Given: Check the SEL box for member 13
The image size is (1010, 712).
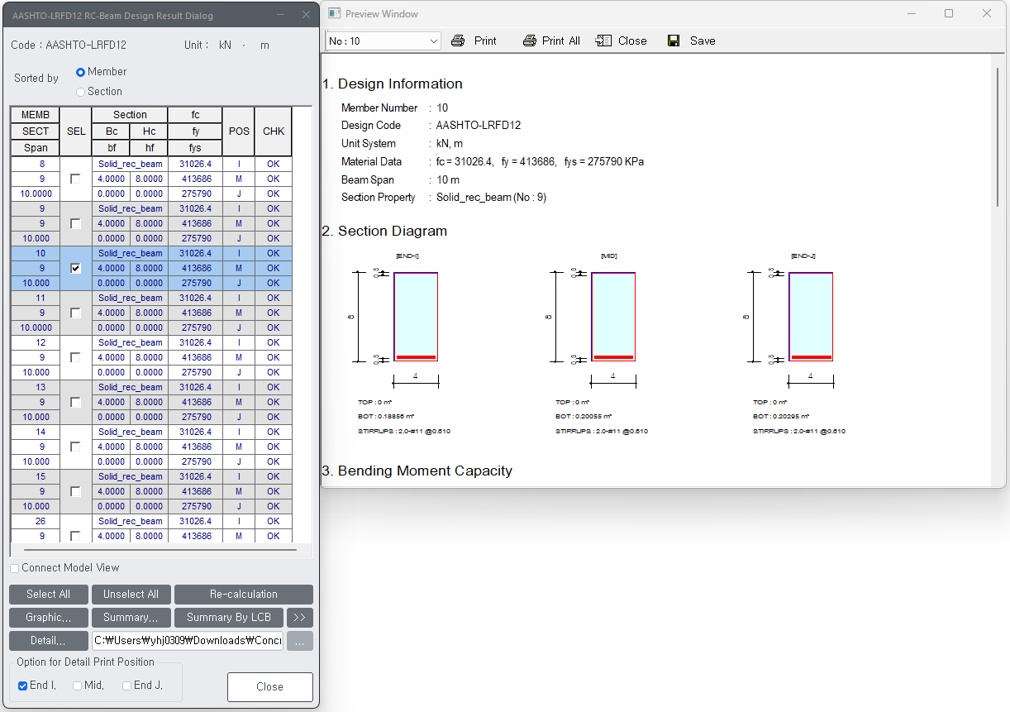Looking at the screenshot, I should click(75, 402).
